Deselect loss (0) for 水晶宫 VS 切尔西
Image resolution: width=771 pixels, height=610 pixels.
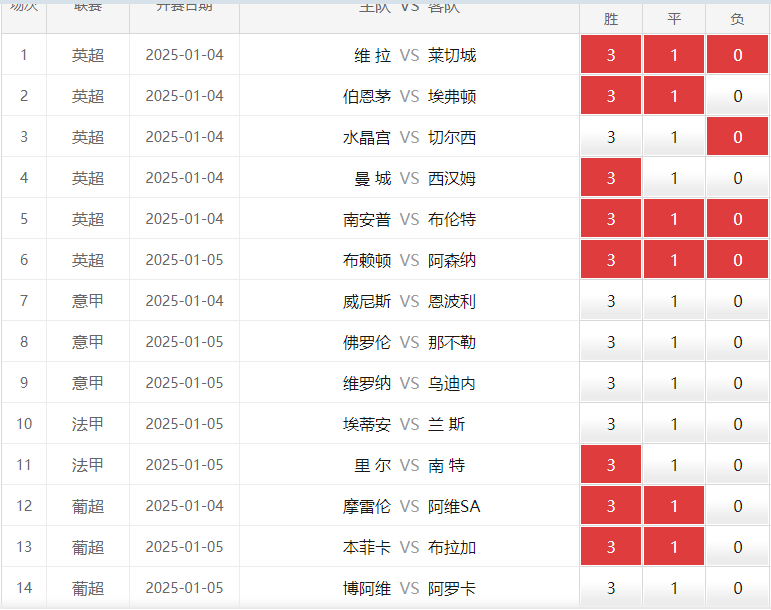(737, 137)
